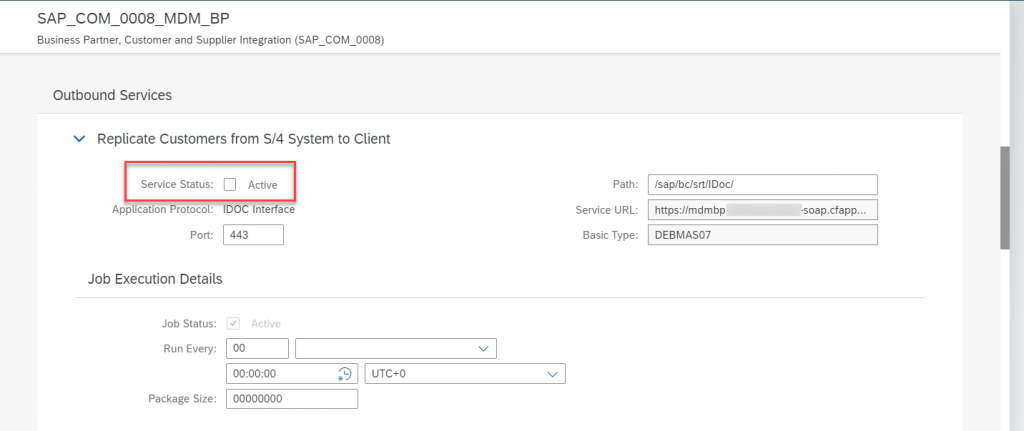This screenshot has height=431, width=1024.
Task: Click the Job Execution Details heading
Action: [155, 279]
